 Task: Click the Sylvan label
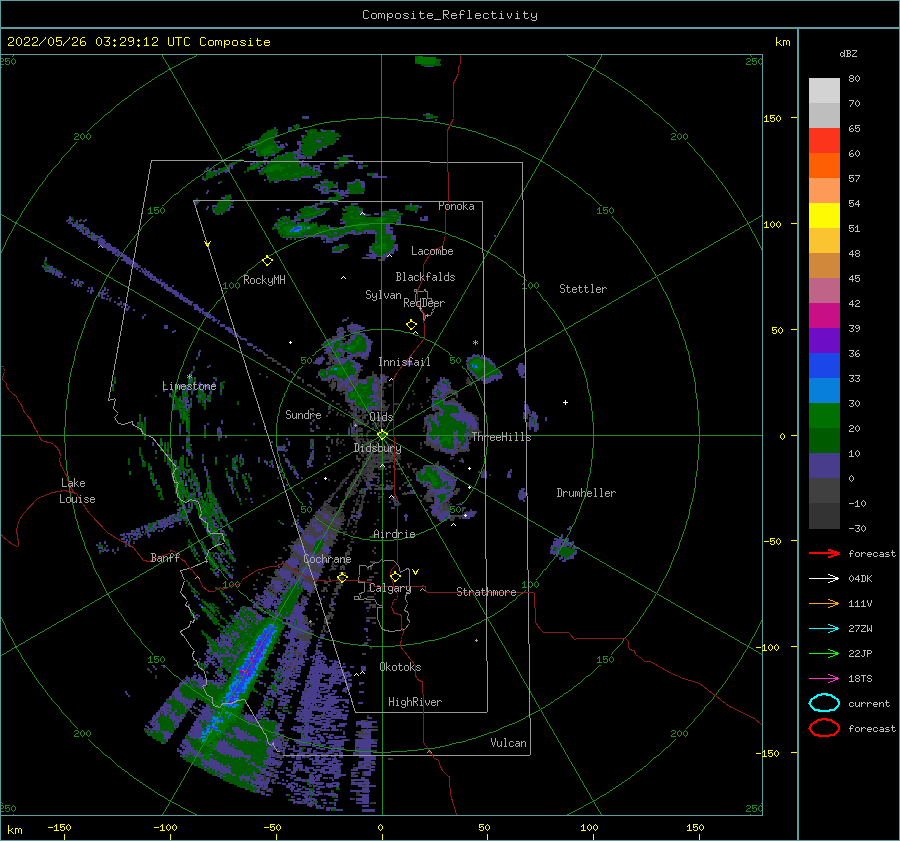coord(383,295)
